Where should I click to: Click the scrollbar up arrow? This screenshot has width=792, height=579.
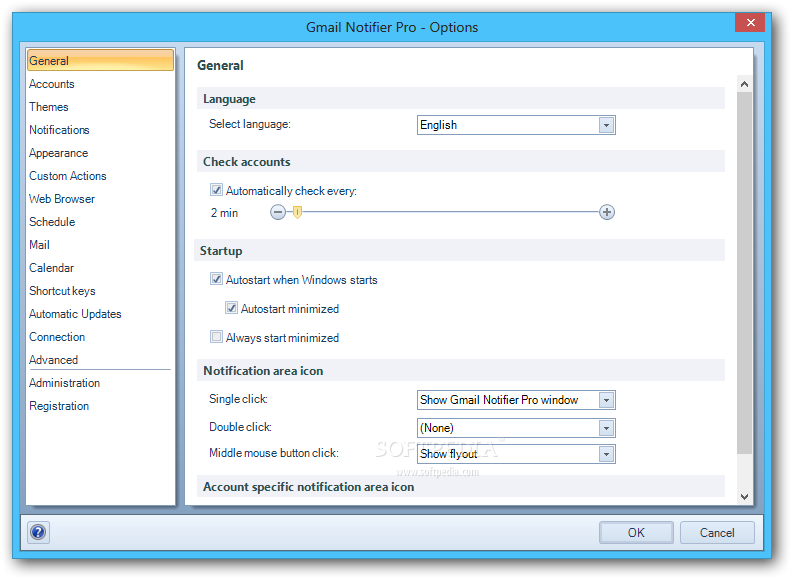[744, 84]
